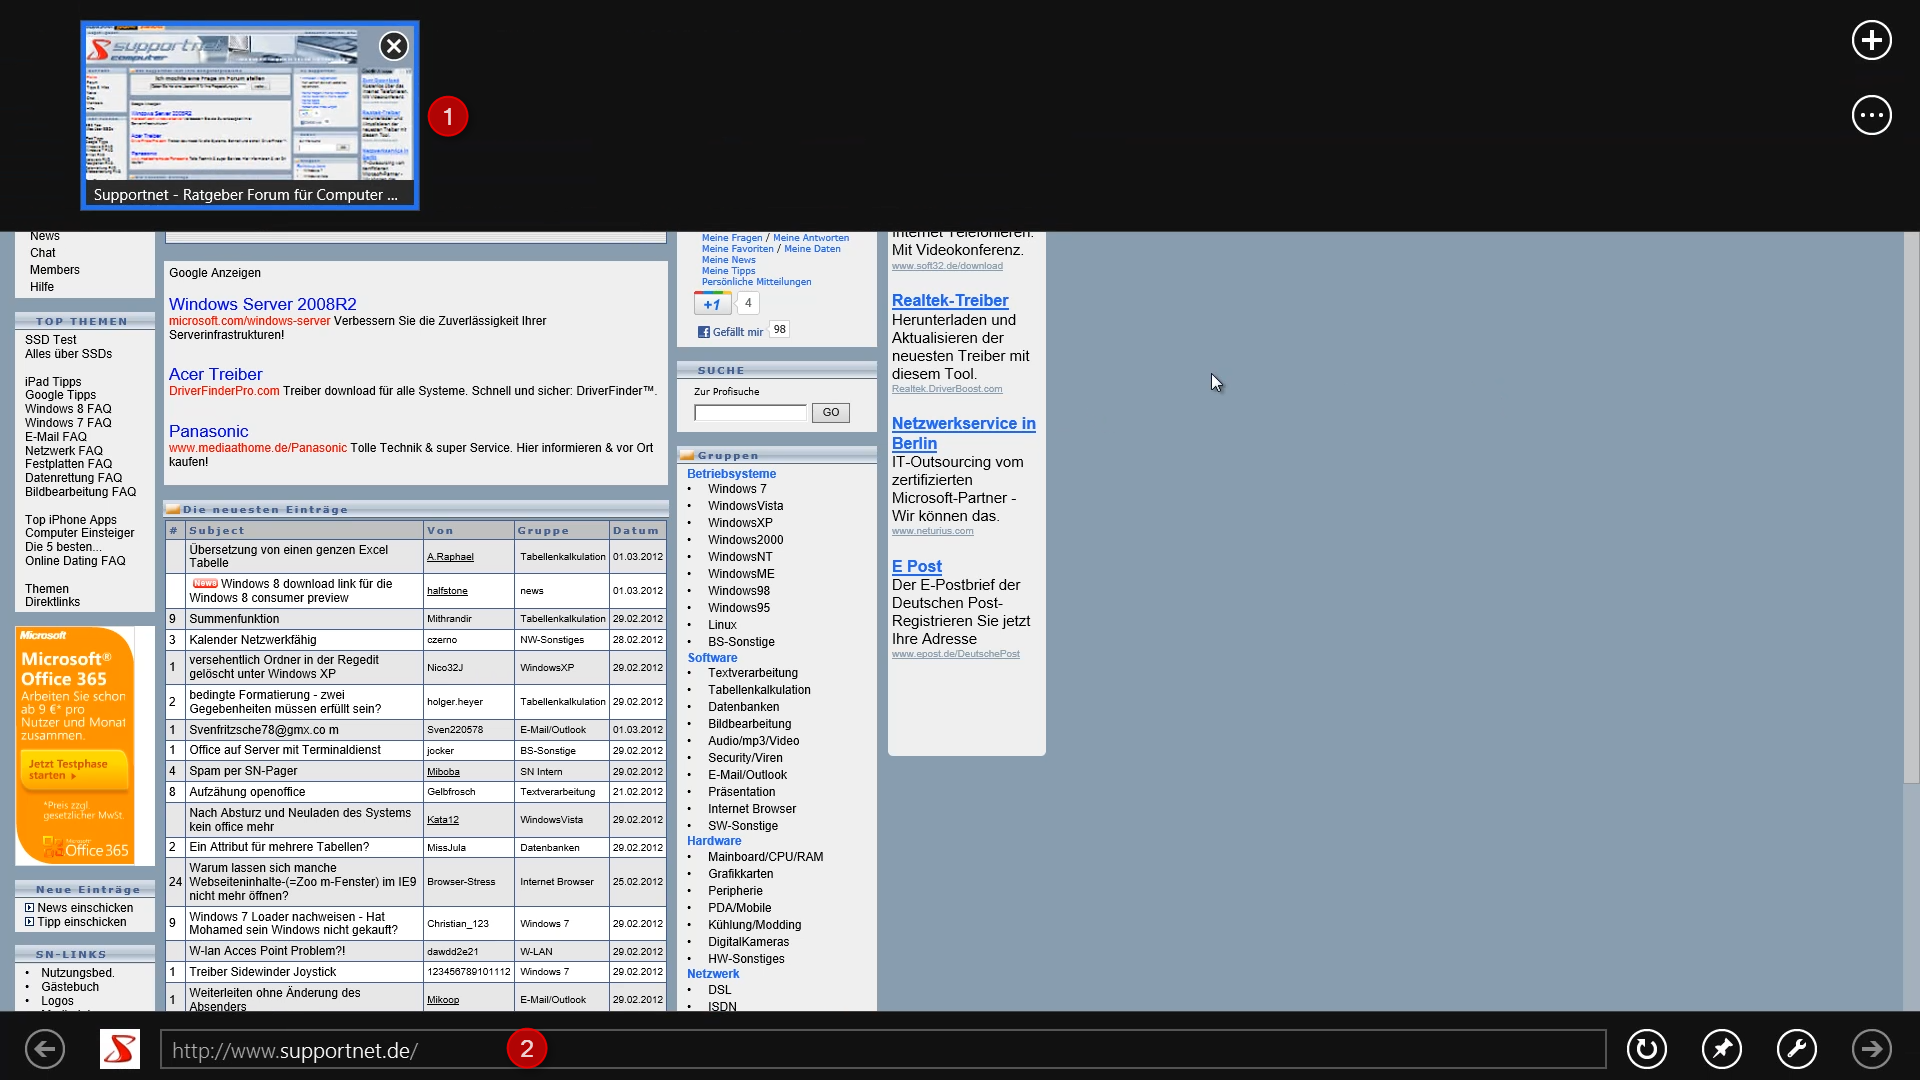
Task: Open page tools wrench icon
Action: (x=1796, y=1049)
